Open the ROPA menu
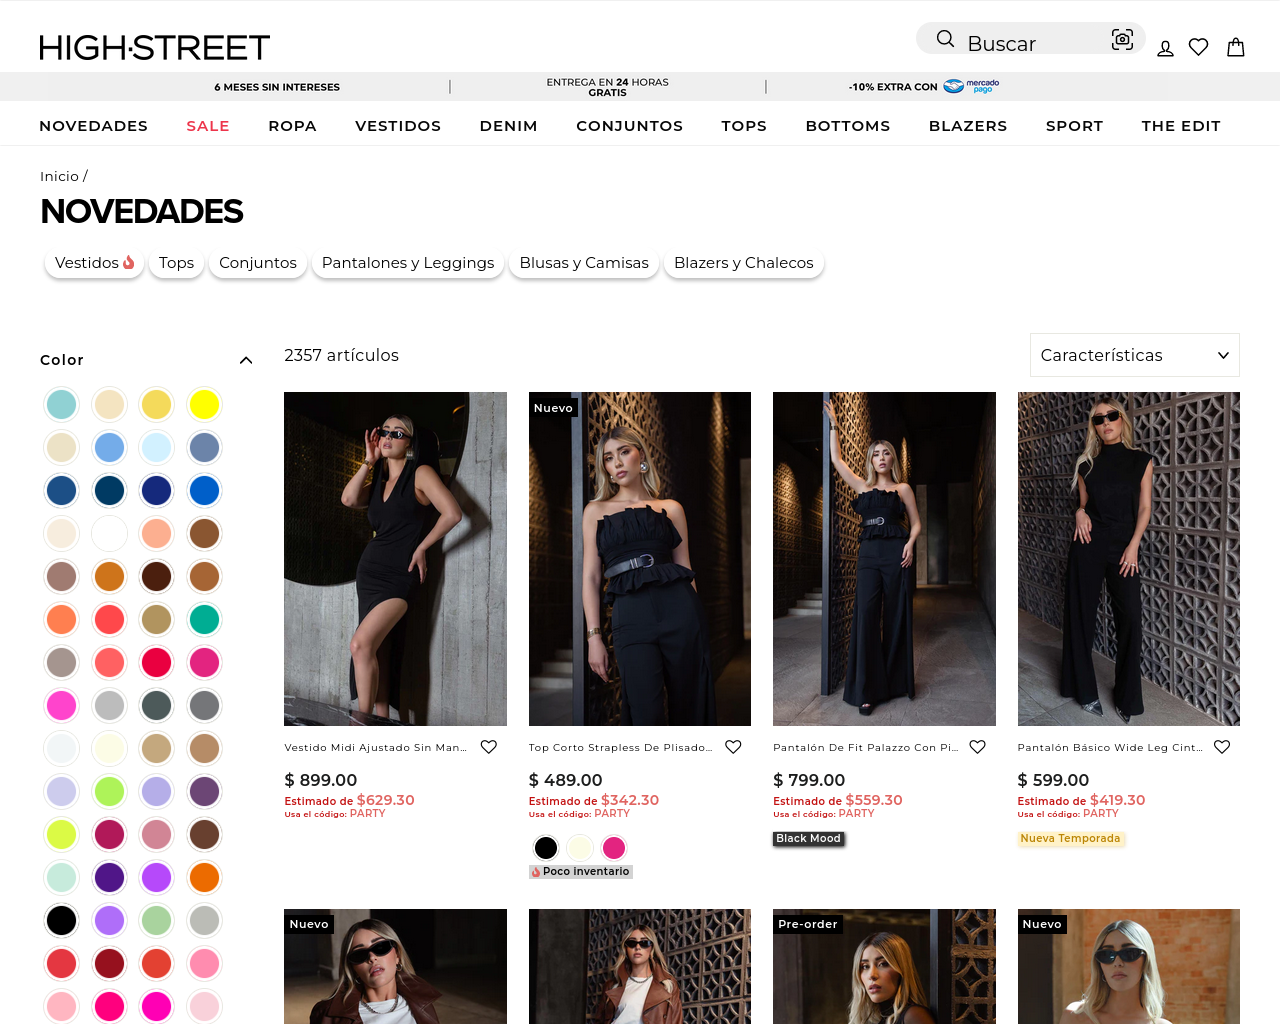This screenshot has height=1024, width=1280. [292, 126]
